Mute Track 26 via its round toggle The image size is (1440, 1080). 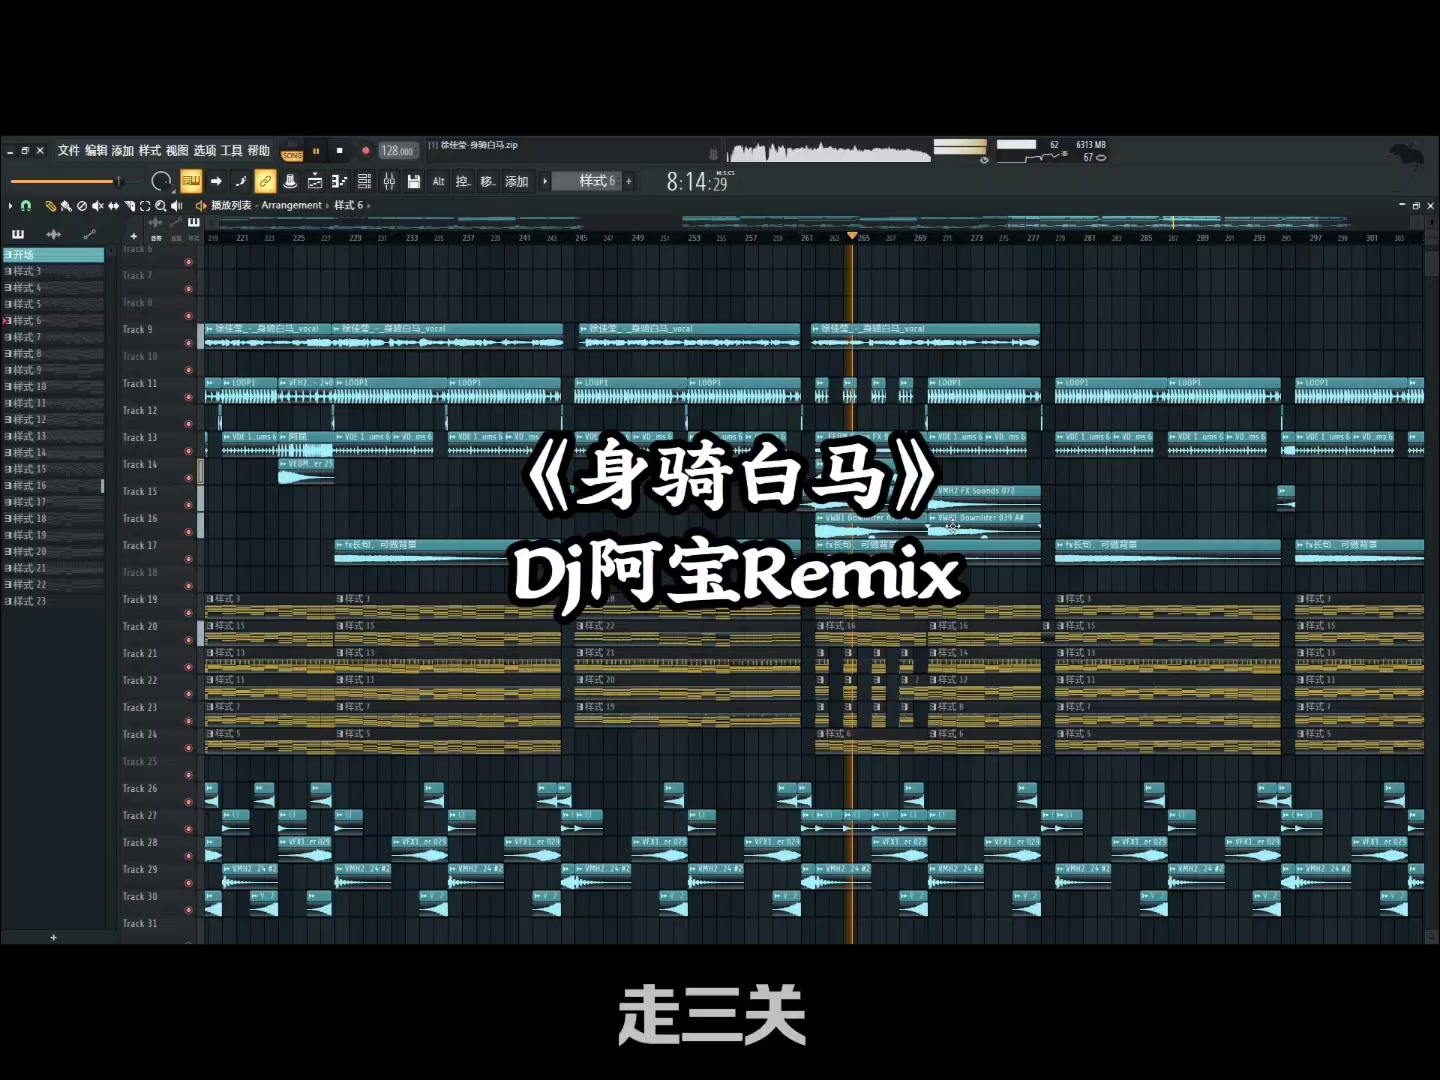point(188,802)
